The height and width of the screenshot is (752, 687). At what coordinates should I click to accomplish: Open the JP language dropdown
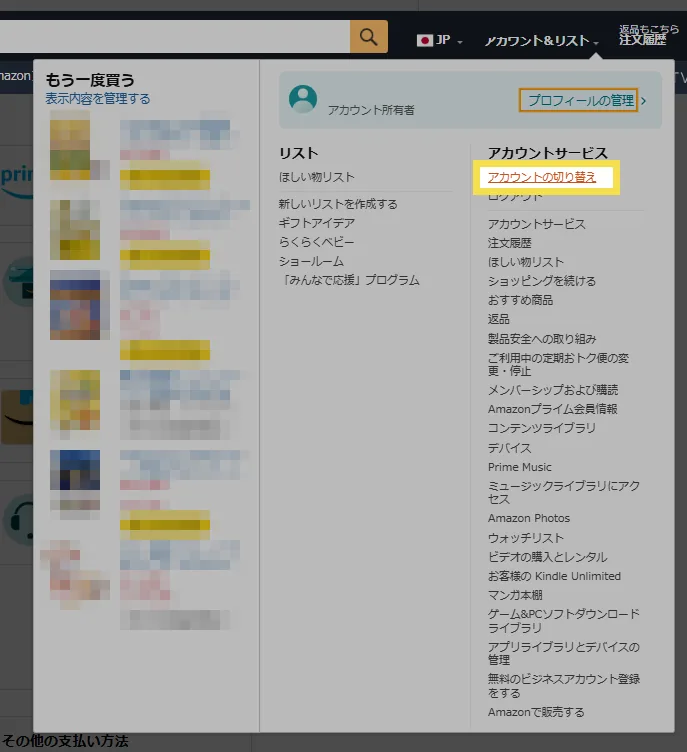pos(439,40)
